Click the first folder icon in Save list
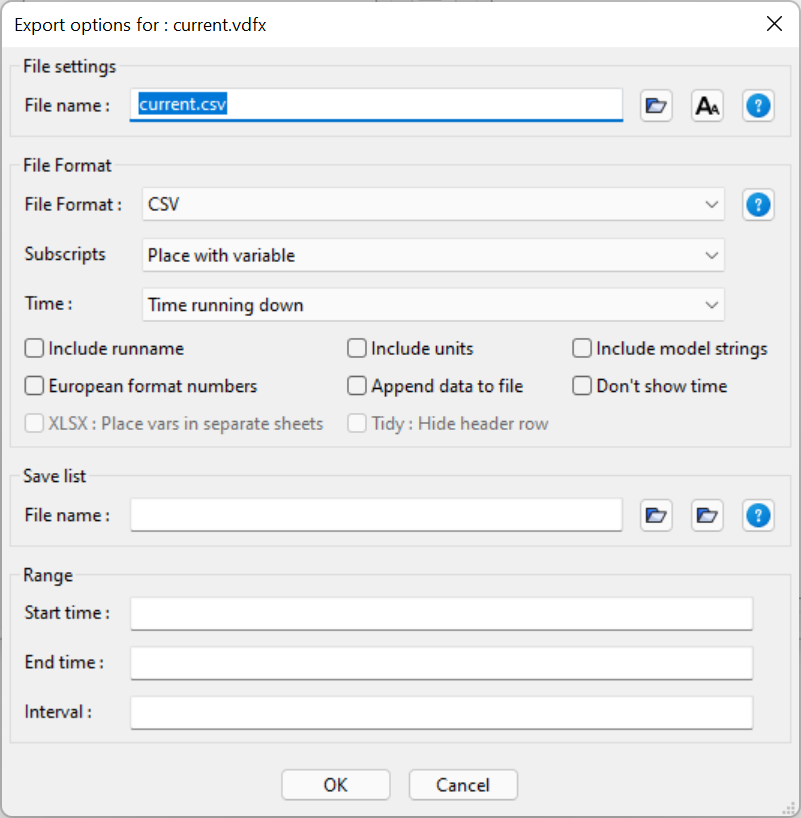The image size is (801, 818). [x=656, y=515]
